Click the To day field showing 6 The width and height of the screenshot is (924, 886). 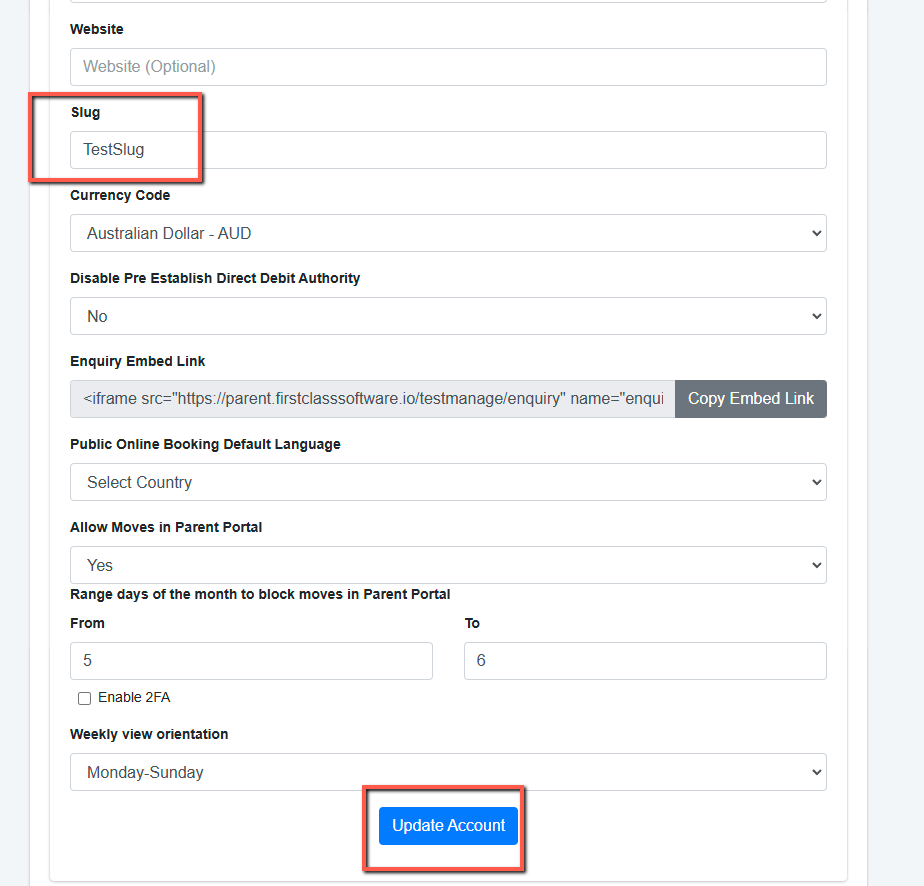coord(645,661)
